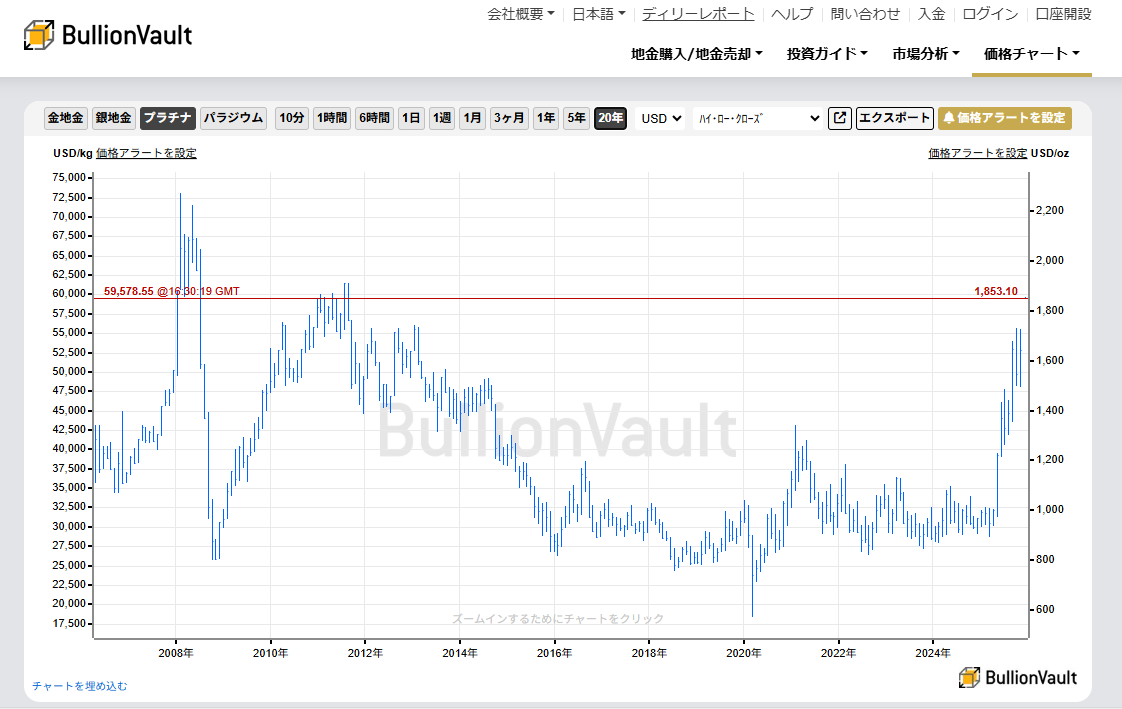
Task: Open chart in new window icon
Action: click(840, 118)
